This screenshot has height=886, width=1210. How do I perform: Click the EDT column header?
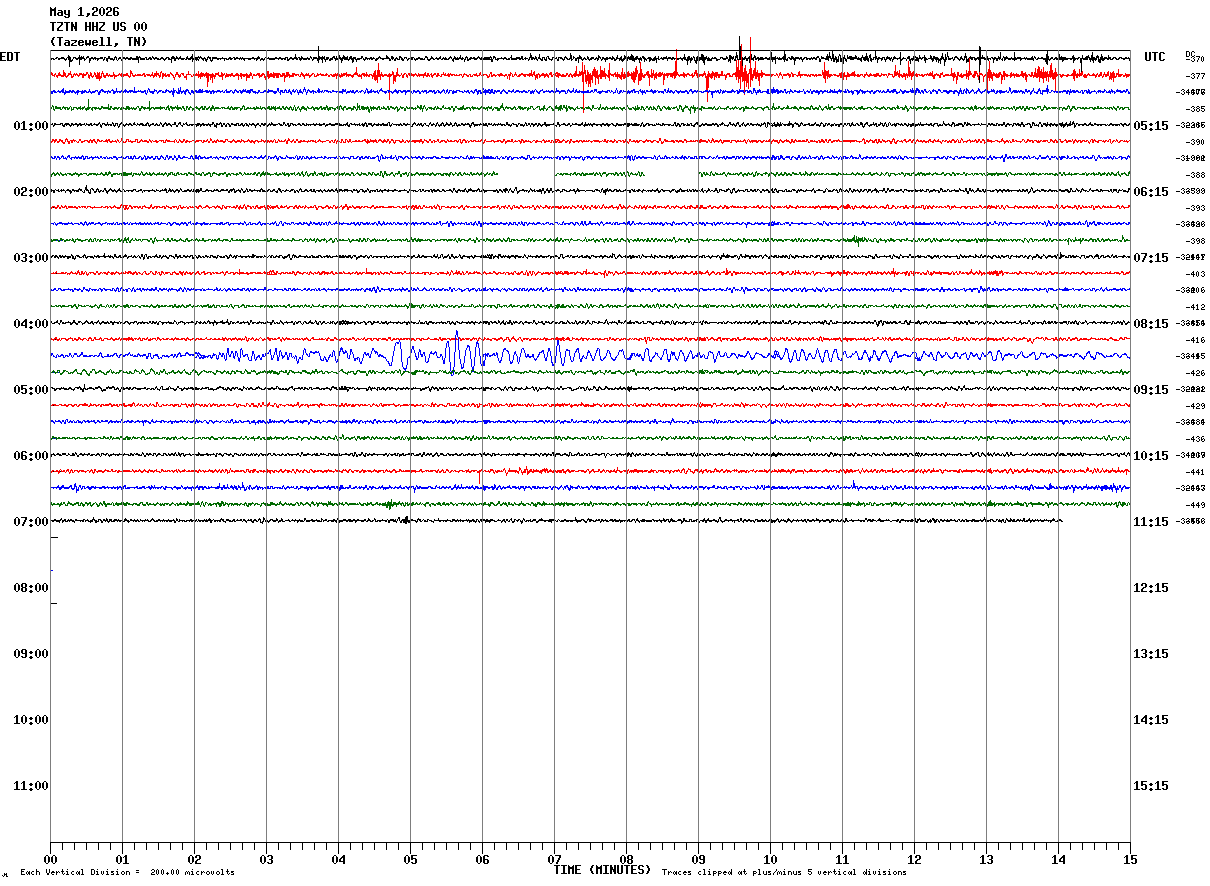click(10, 57)
